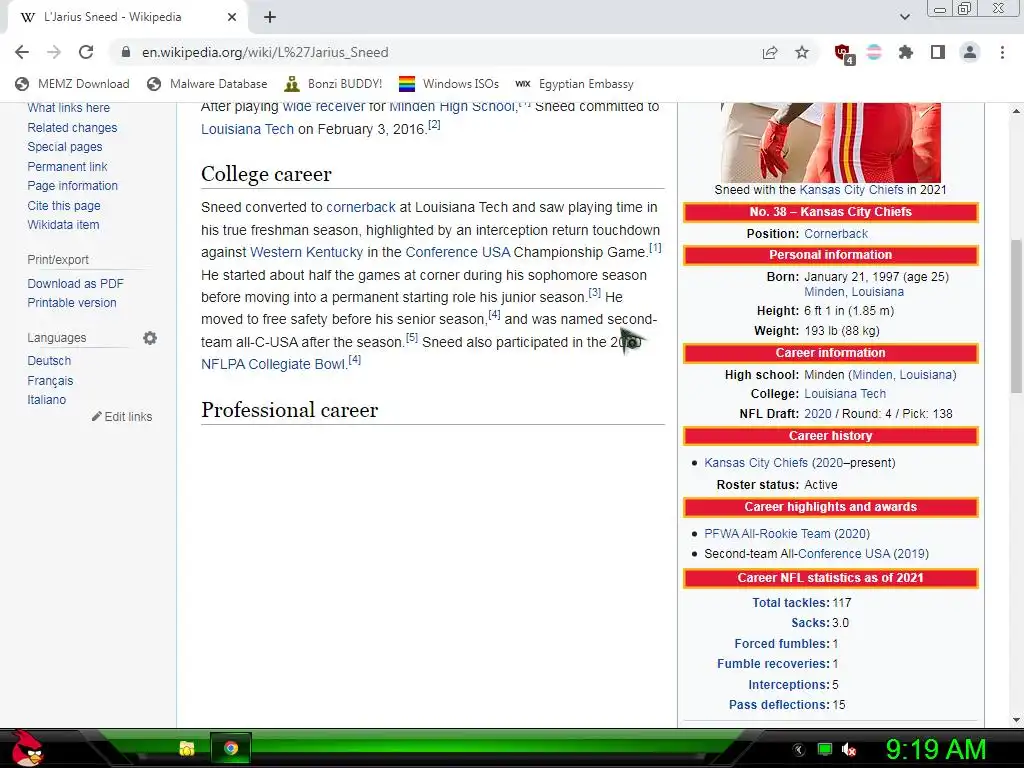Download the article as PDF
The height and width of the screenshot is (768, 1024).
coord(75,283)
